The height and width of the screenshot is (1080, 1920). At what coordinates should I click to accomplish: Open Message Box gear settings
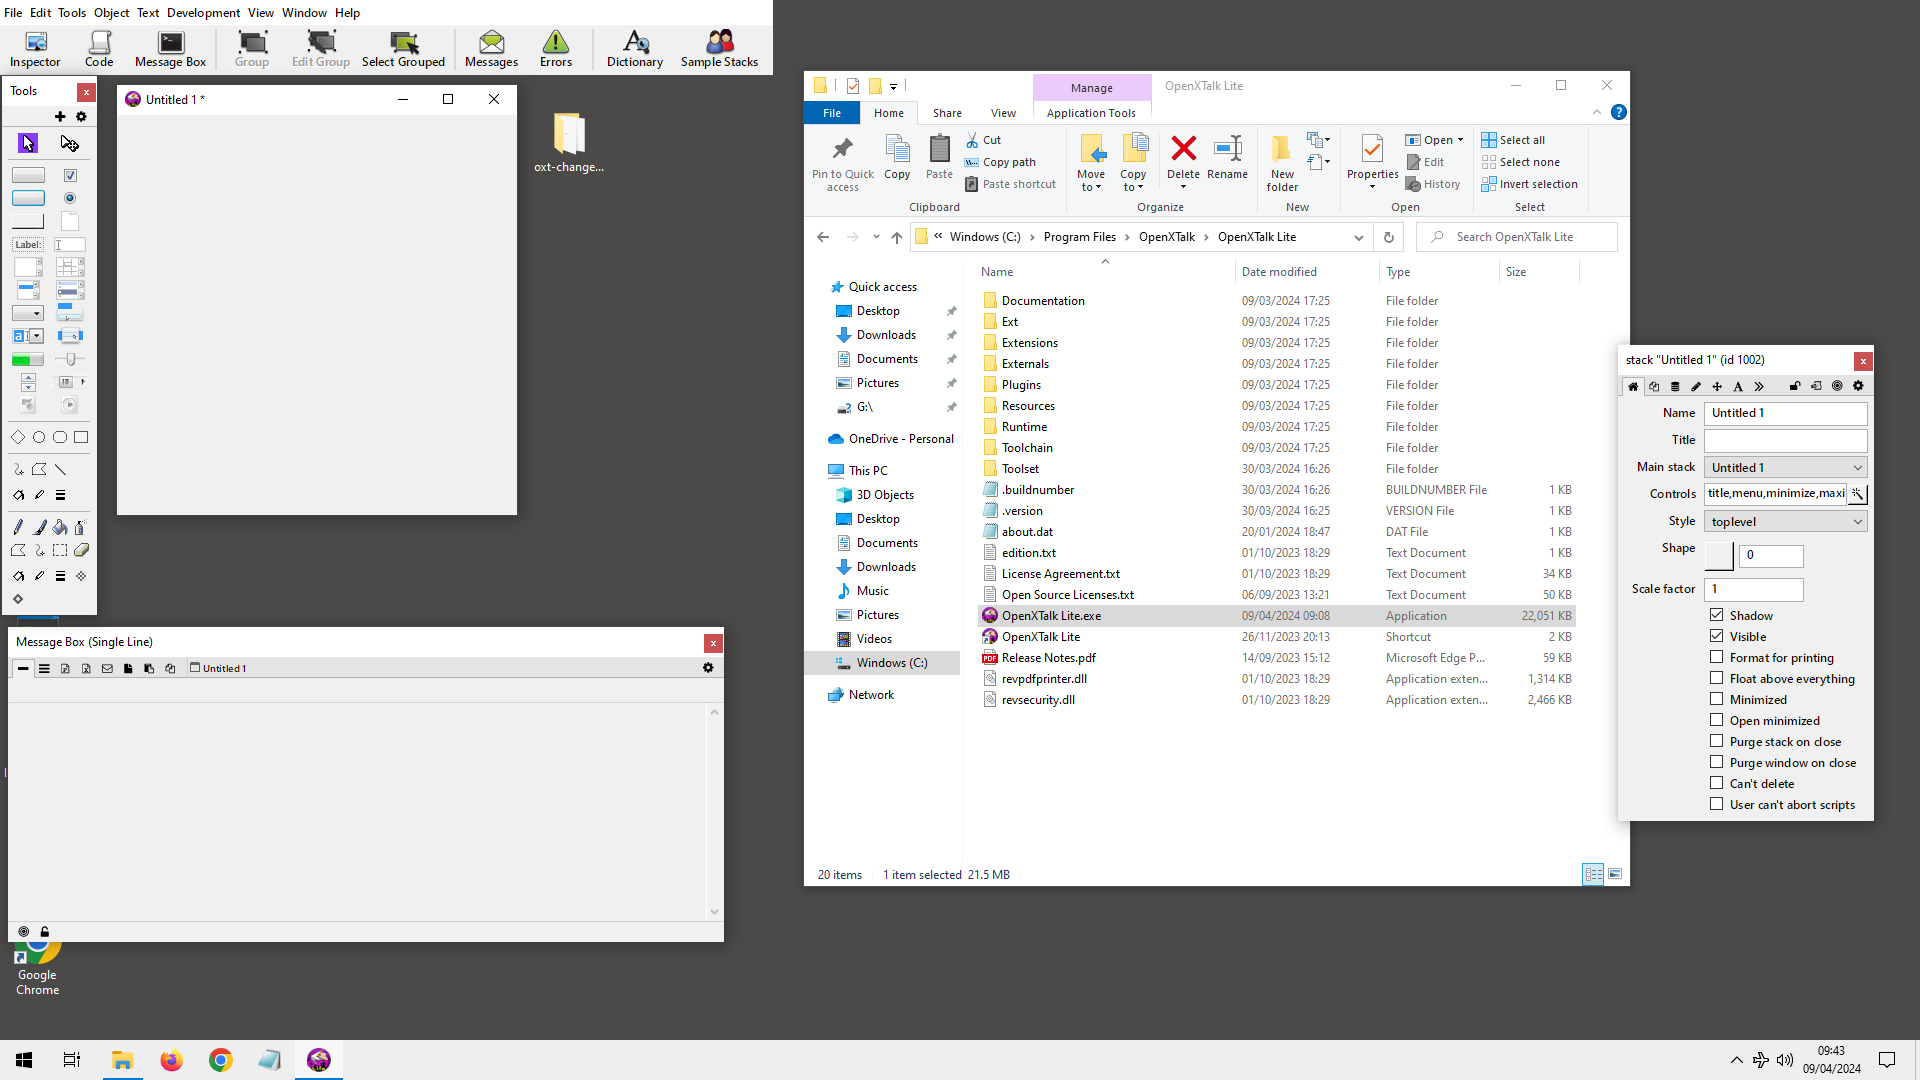pos(708,668)
